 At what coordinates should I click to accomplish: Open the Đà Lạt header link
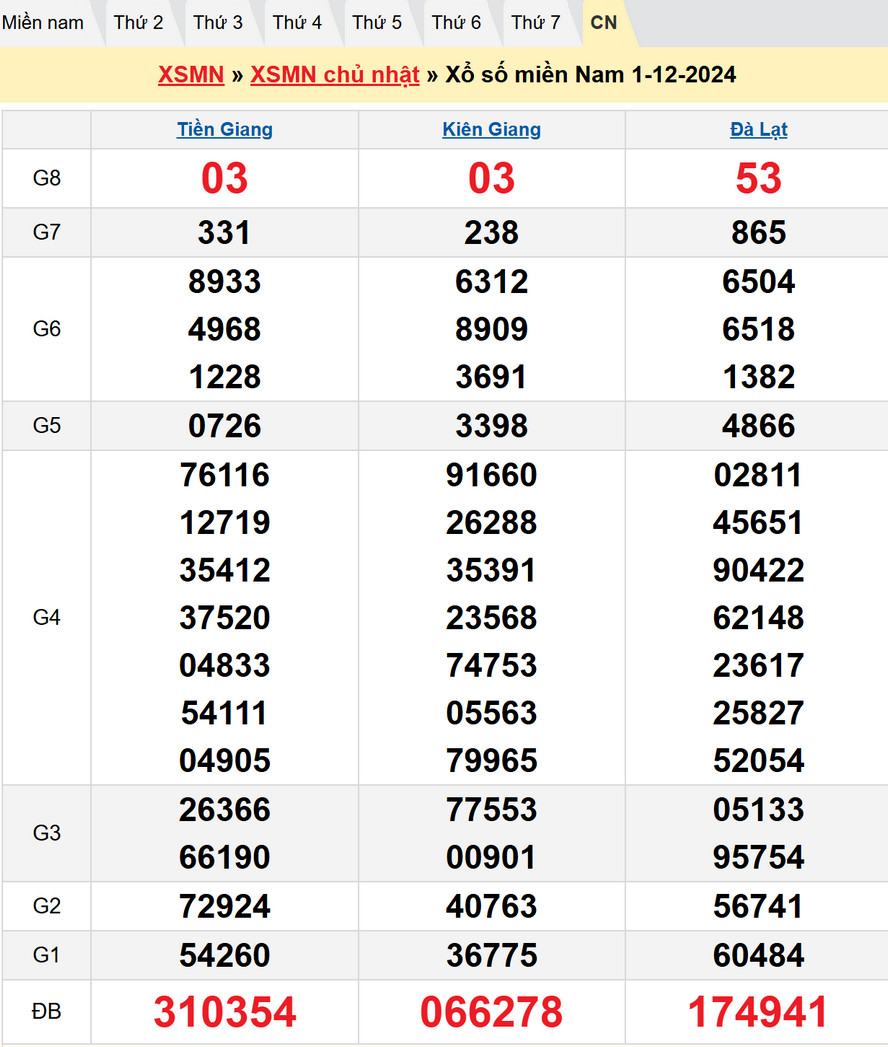759,129
